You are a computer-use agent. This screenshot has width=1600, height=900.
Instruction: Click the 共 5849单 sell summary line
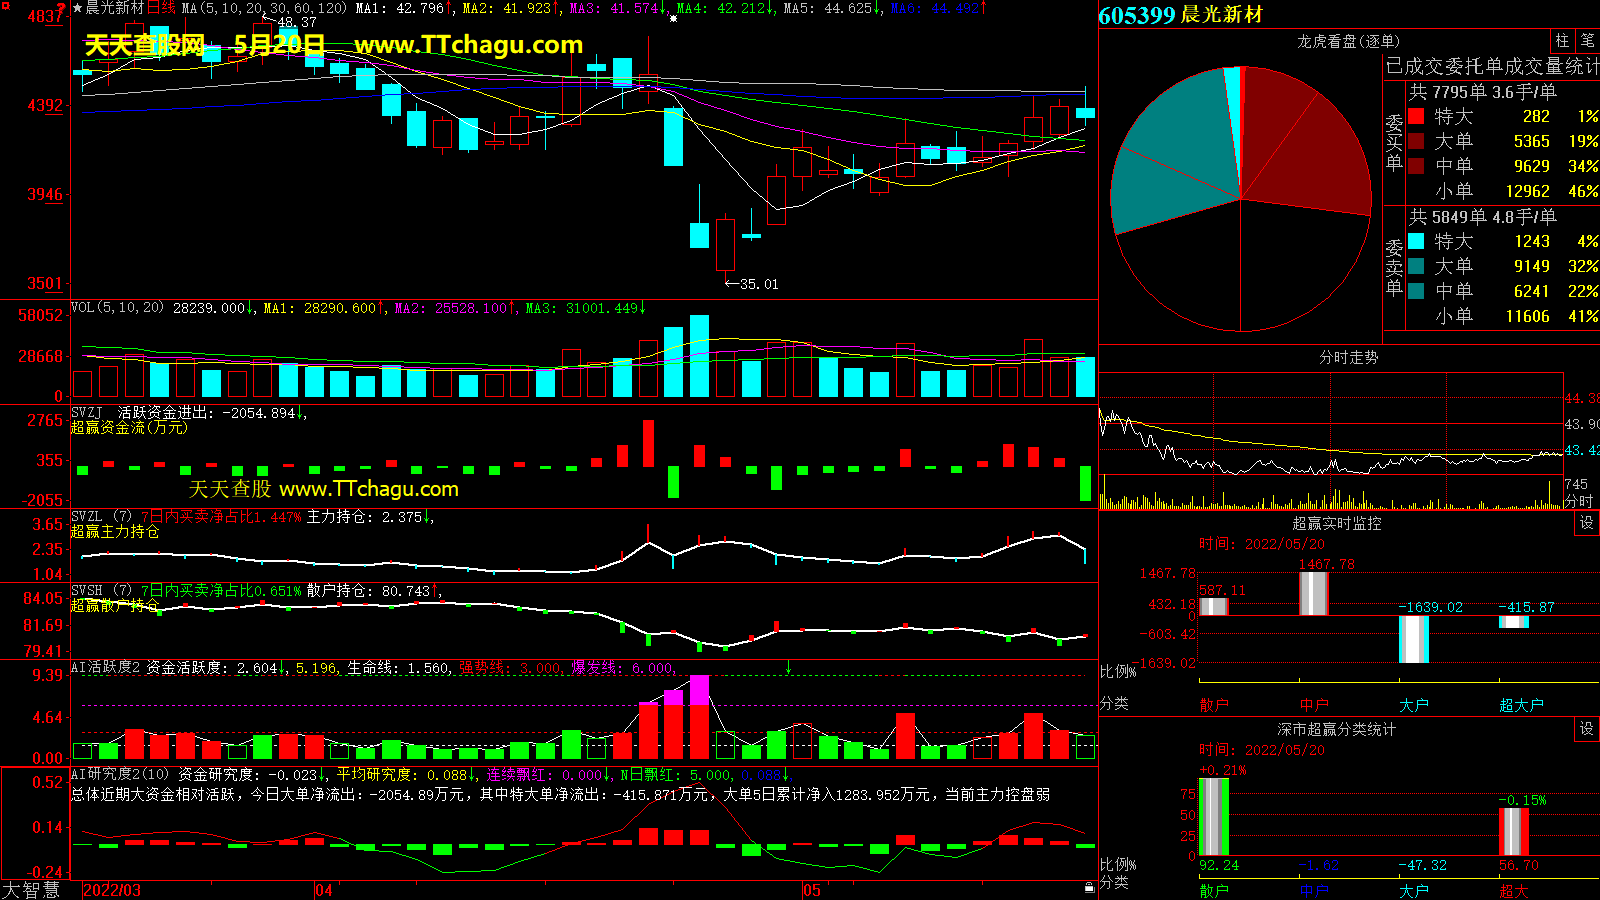click(x=1482, y=217)
